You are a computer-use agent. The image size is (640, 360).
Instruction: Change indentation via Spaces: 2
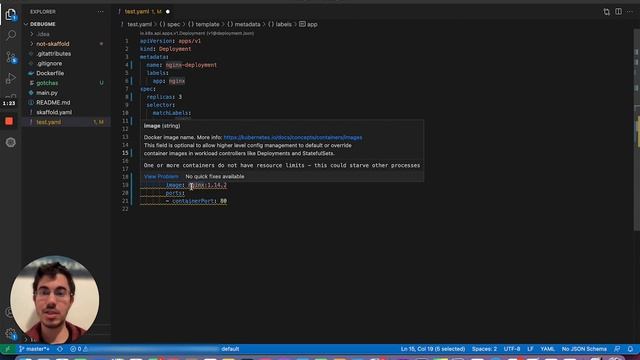click(484, 349)
